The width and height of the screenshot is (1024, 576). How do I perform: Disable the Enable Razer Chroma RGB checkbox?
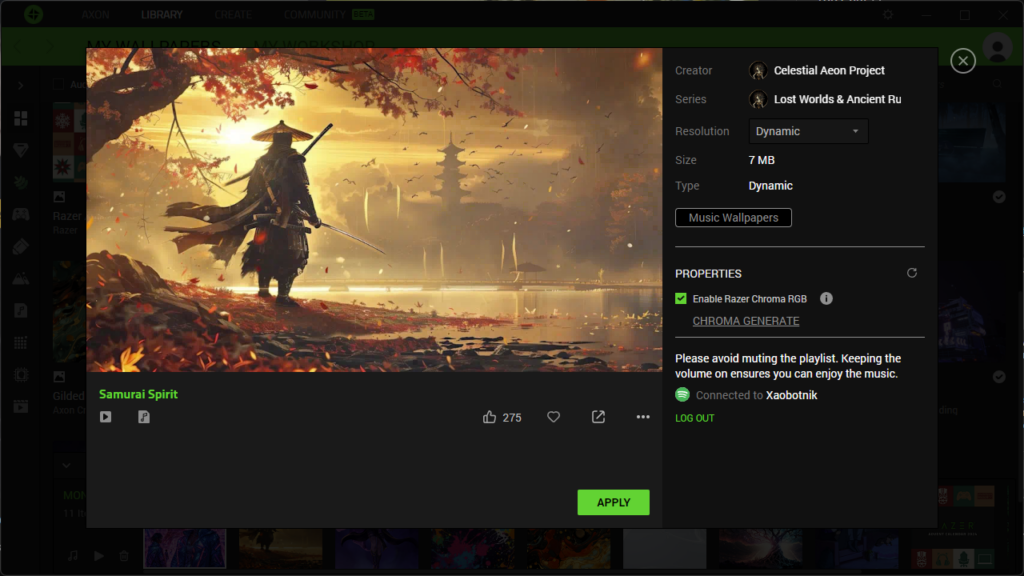[x=681, y=298]
